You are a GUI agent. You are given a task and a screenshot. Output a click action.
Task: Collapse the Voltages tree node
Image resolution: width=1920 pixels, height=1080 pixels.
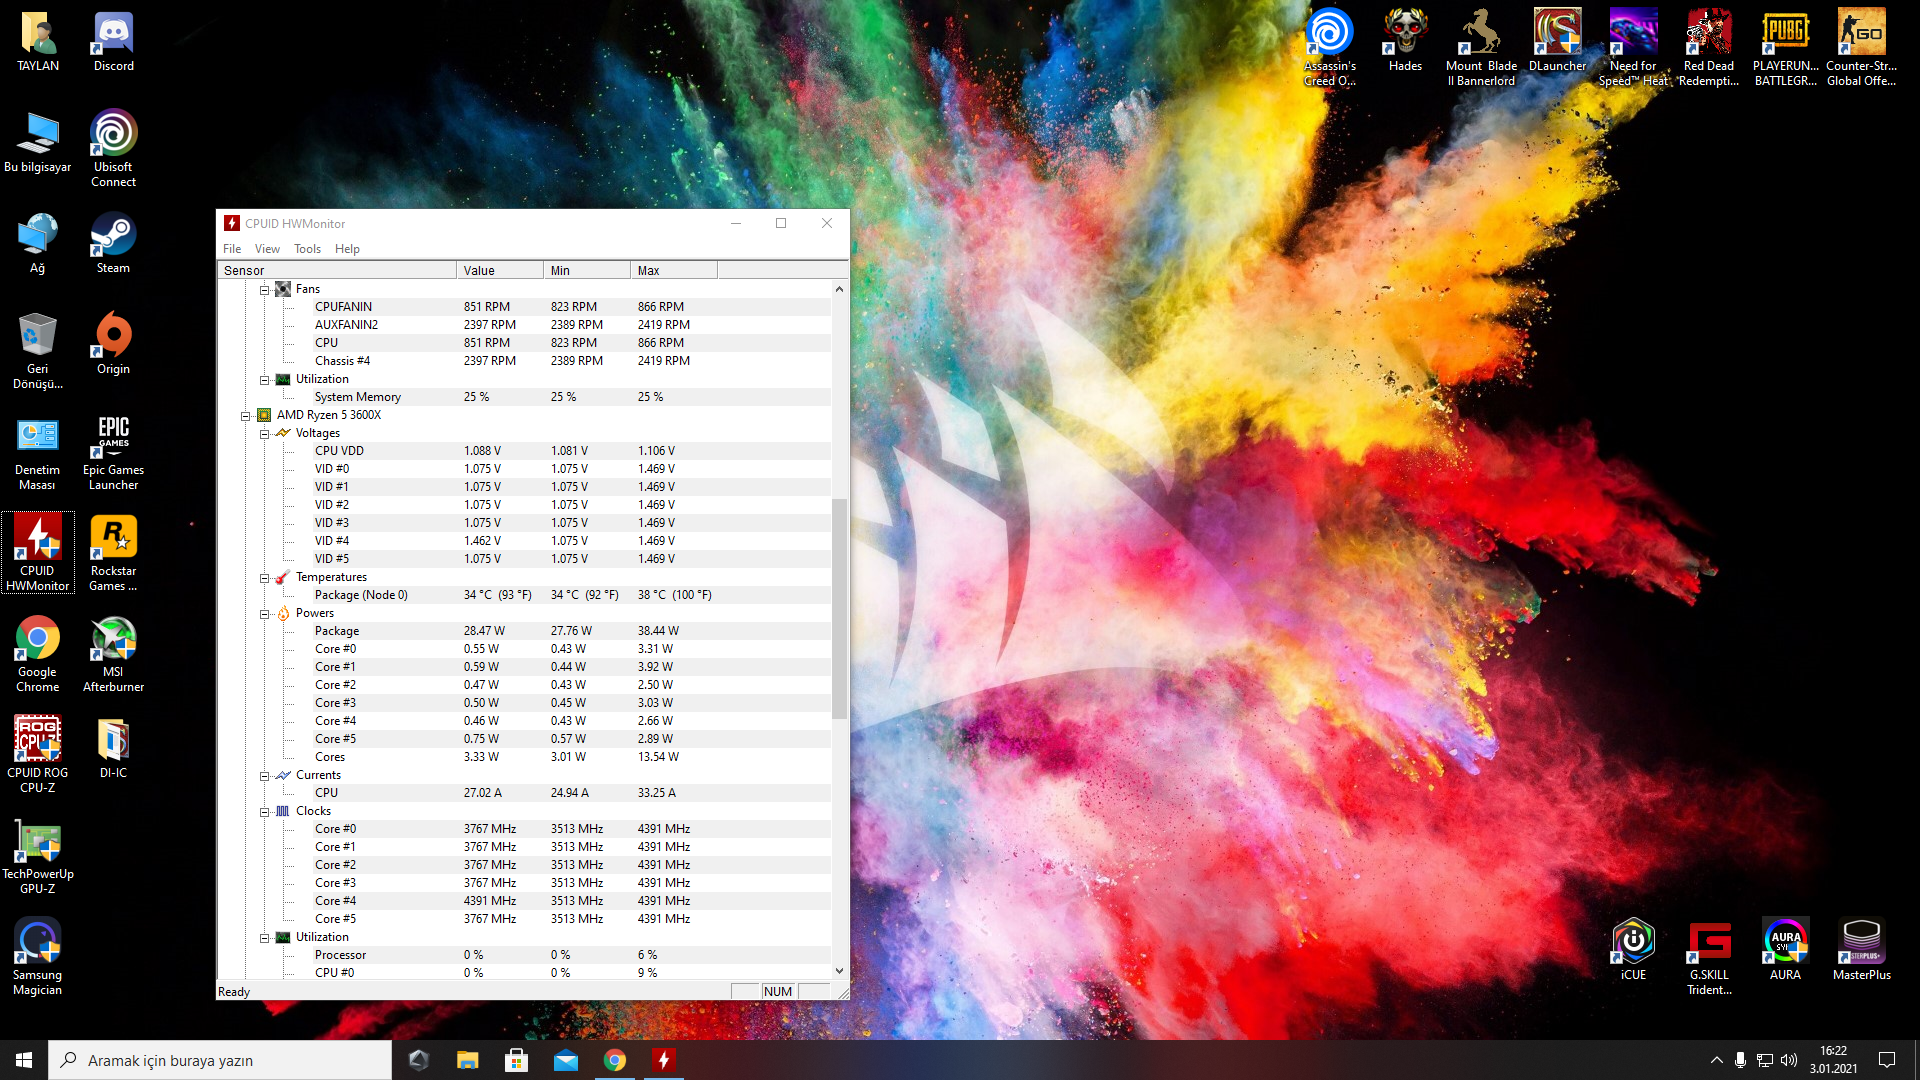click(265, 434)
